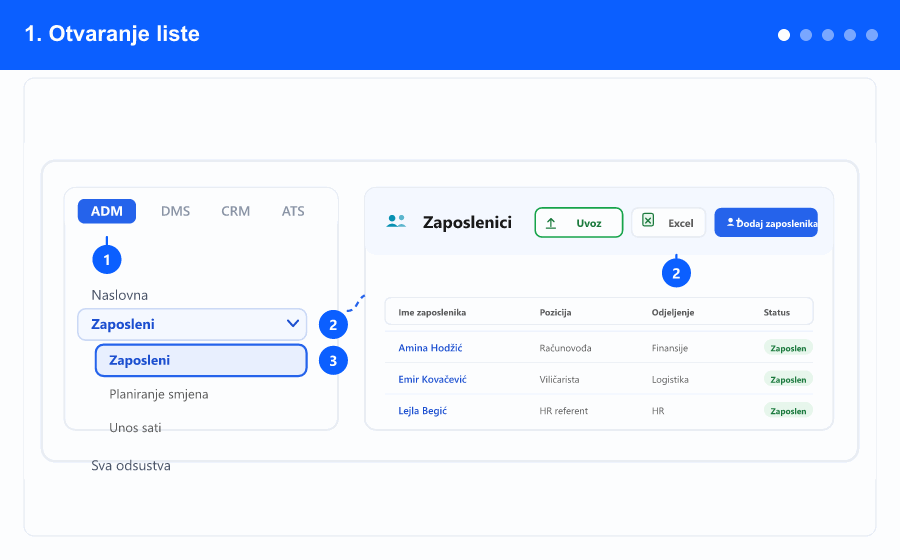
Task: Click the Uvoz import button
Action: (x=579, y=223)
